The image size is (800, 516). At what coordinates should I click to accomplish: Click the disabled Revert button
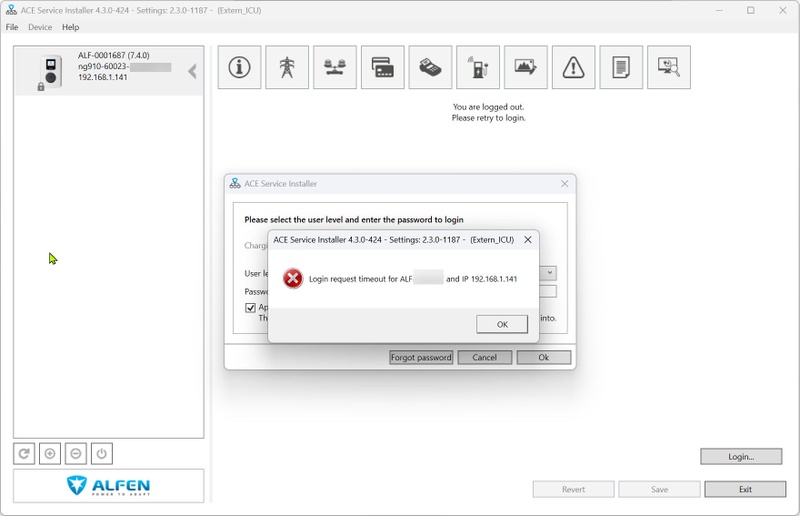point(573,489)
